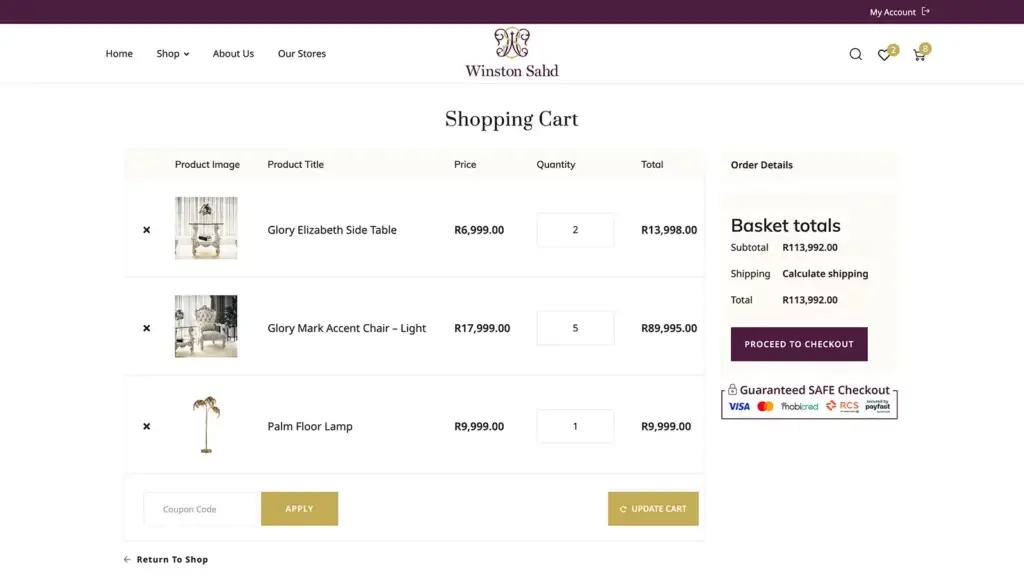Open Palm Floor Lamp title link

point(310,426)
